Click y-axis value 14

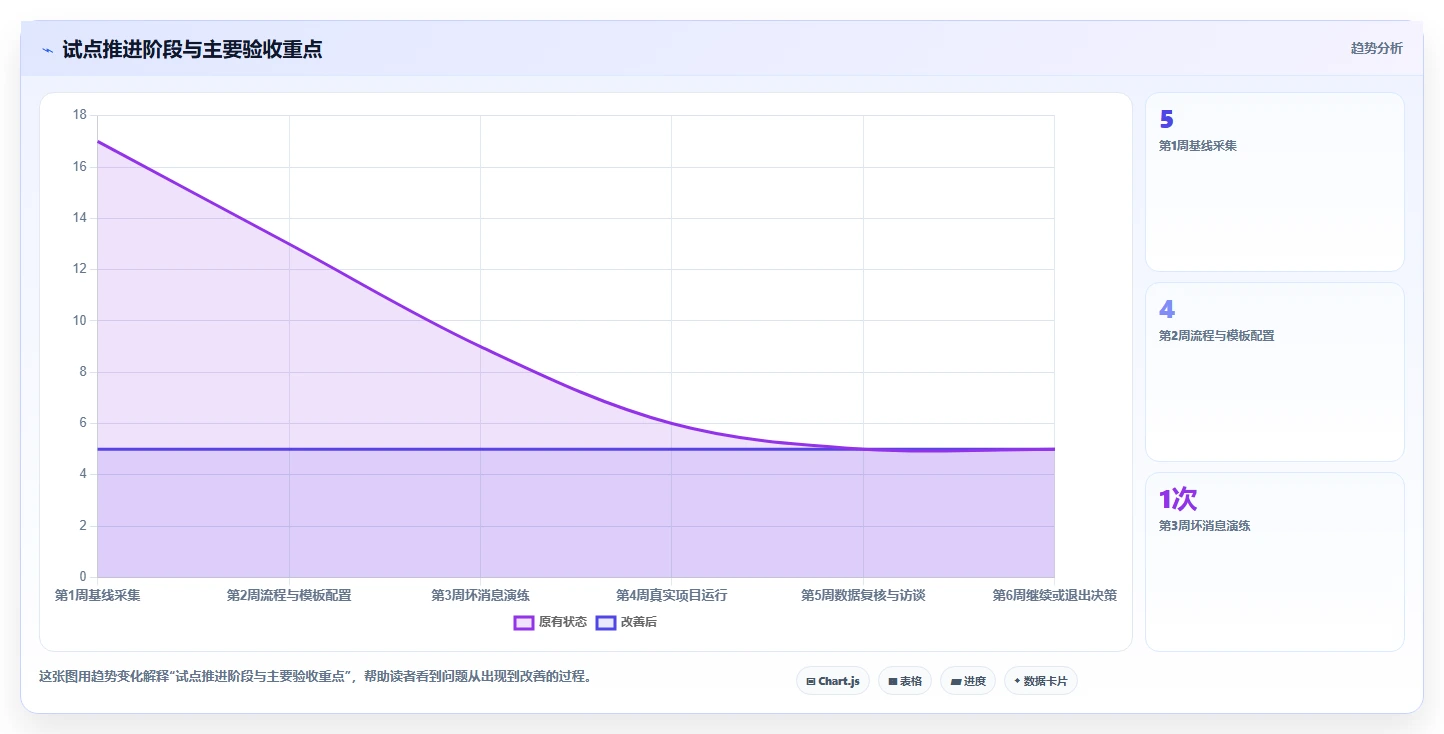80,218
